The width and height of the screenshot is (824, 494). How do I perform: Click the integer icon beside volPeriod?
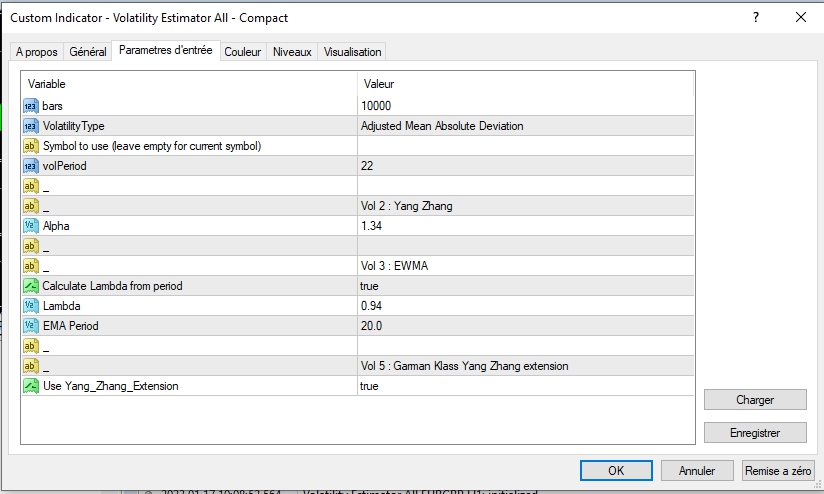30,166
